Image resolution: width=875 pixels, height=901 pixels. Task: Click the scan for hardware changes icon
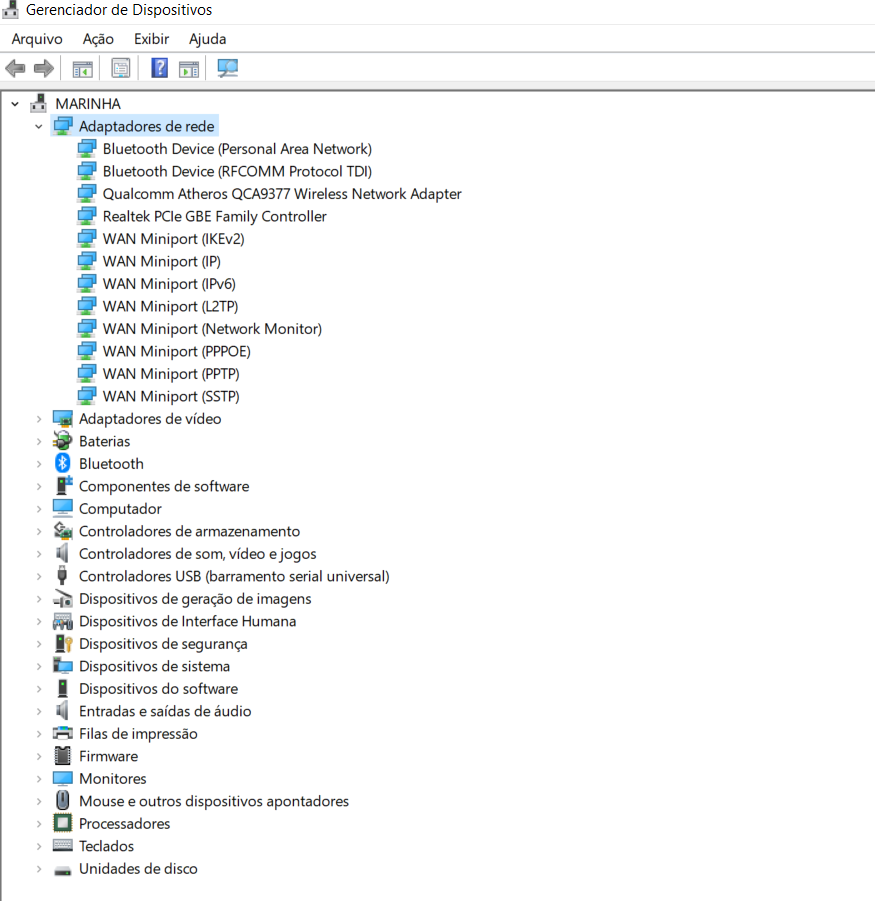(228, 68)
